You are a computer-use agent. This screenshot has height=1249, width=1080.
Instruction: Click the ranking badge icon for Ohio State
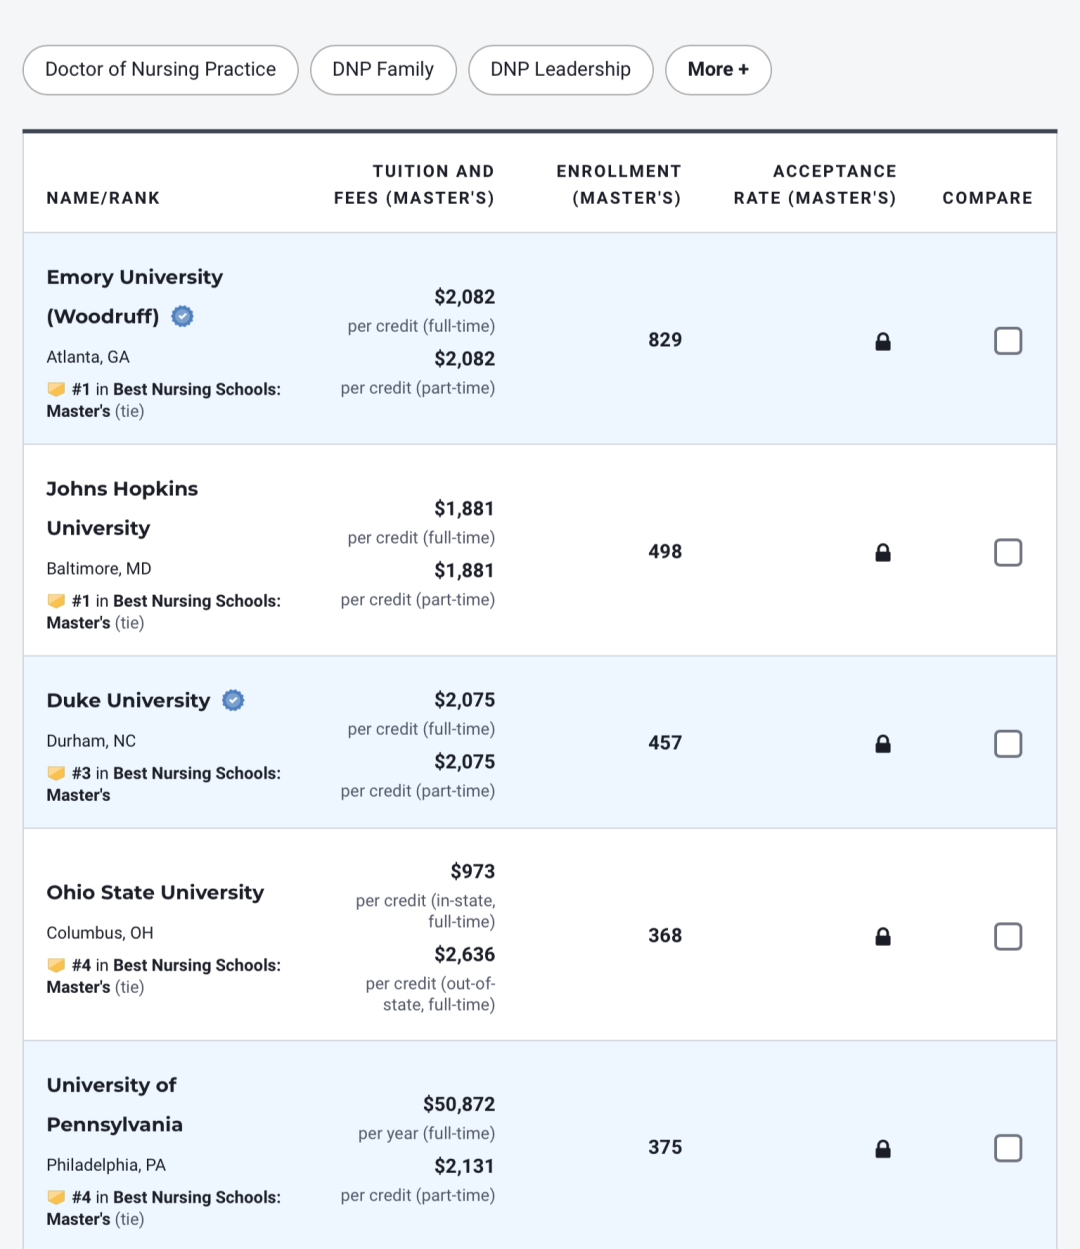57,965
